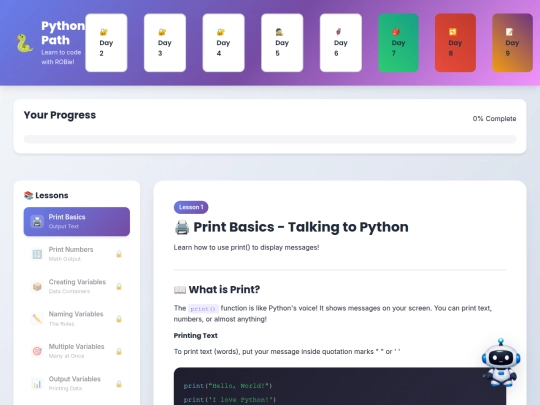
Task: Click the detective icon on Day 5
Action: click(x=279, y=32)
